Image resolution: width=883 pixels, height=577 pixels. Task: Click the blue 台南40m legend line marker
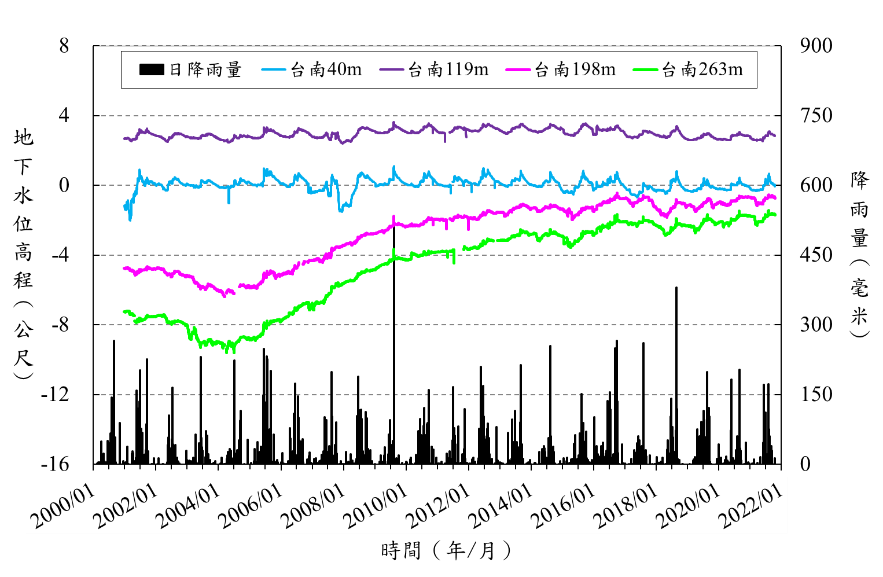click(x=274, y=70)
